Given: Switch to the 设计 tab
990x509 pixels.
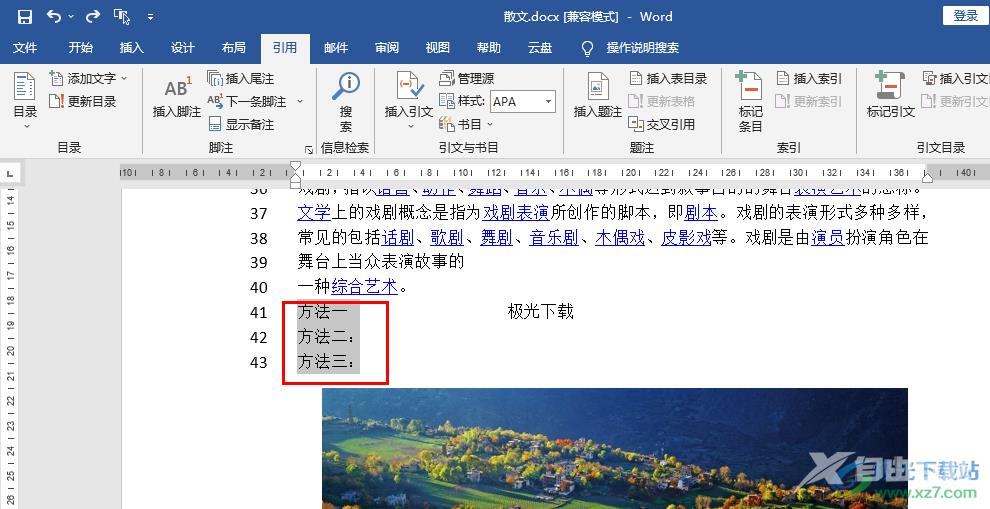Looking at the screenshot, I should [182, 47].
